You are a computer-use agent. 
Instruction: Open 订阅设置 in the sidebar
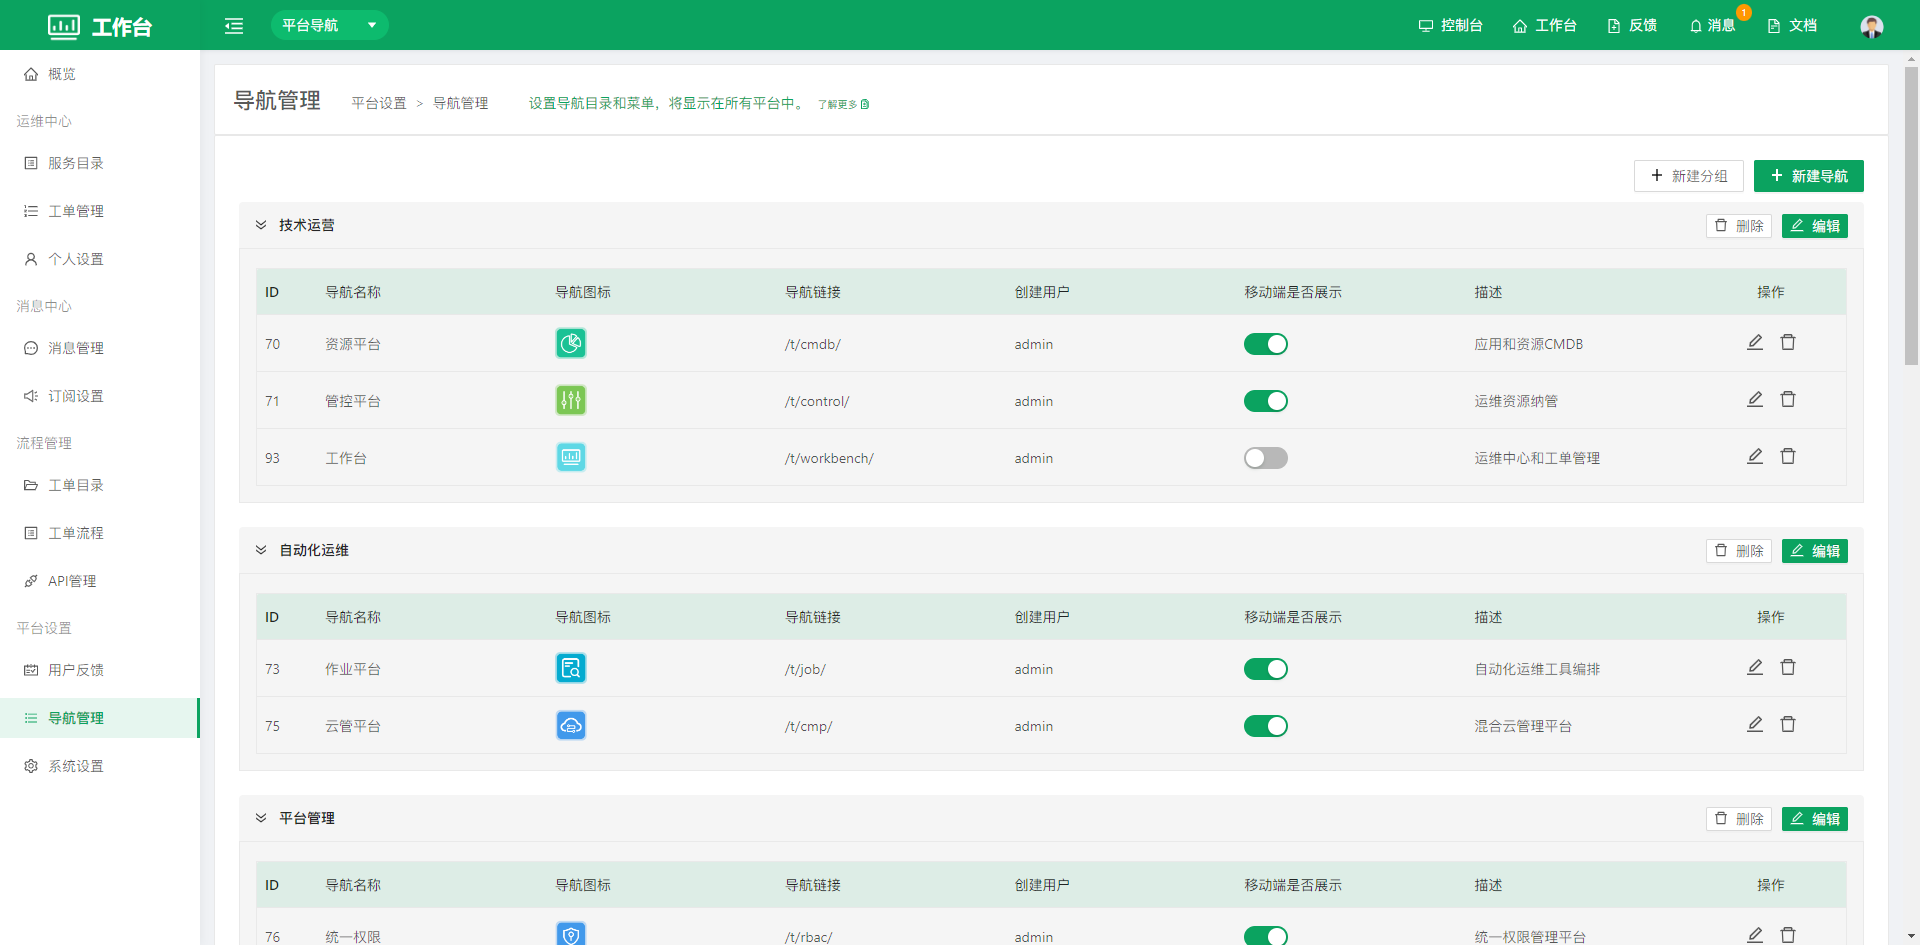point(100,396)
